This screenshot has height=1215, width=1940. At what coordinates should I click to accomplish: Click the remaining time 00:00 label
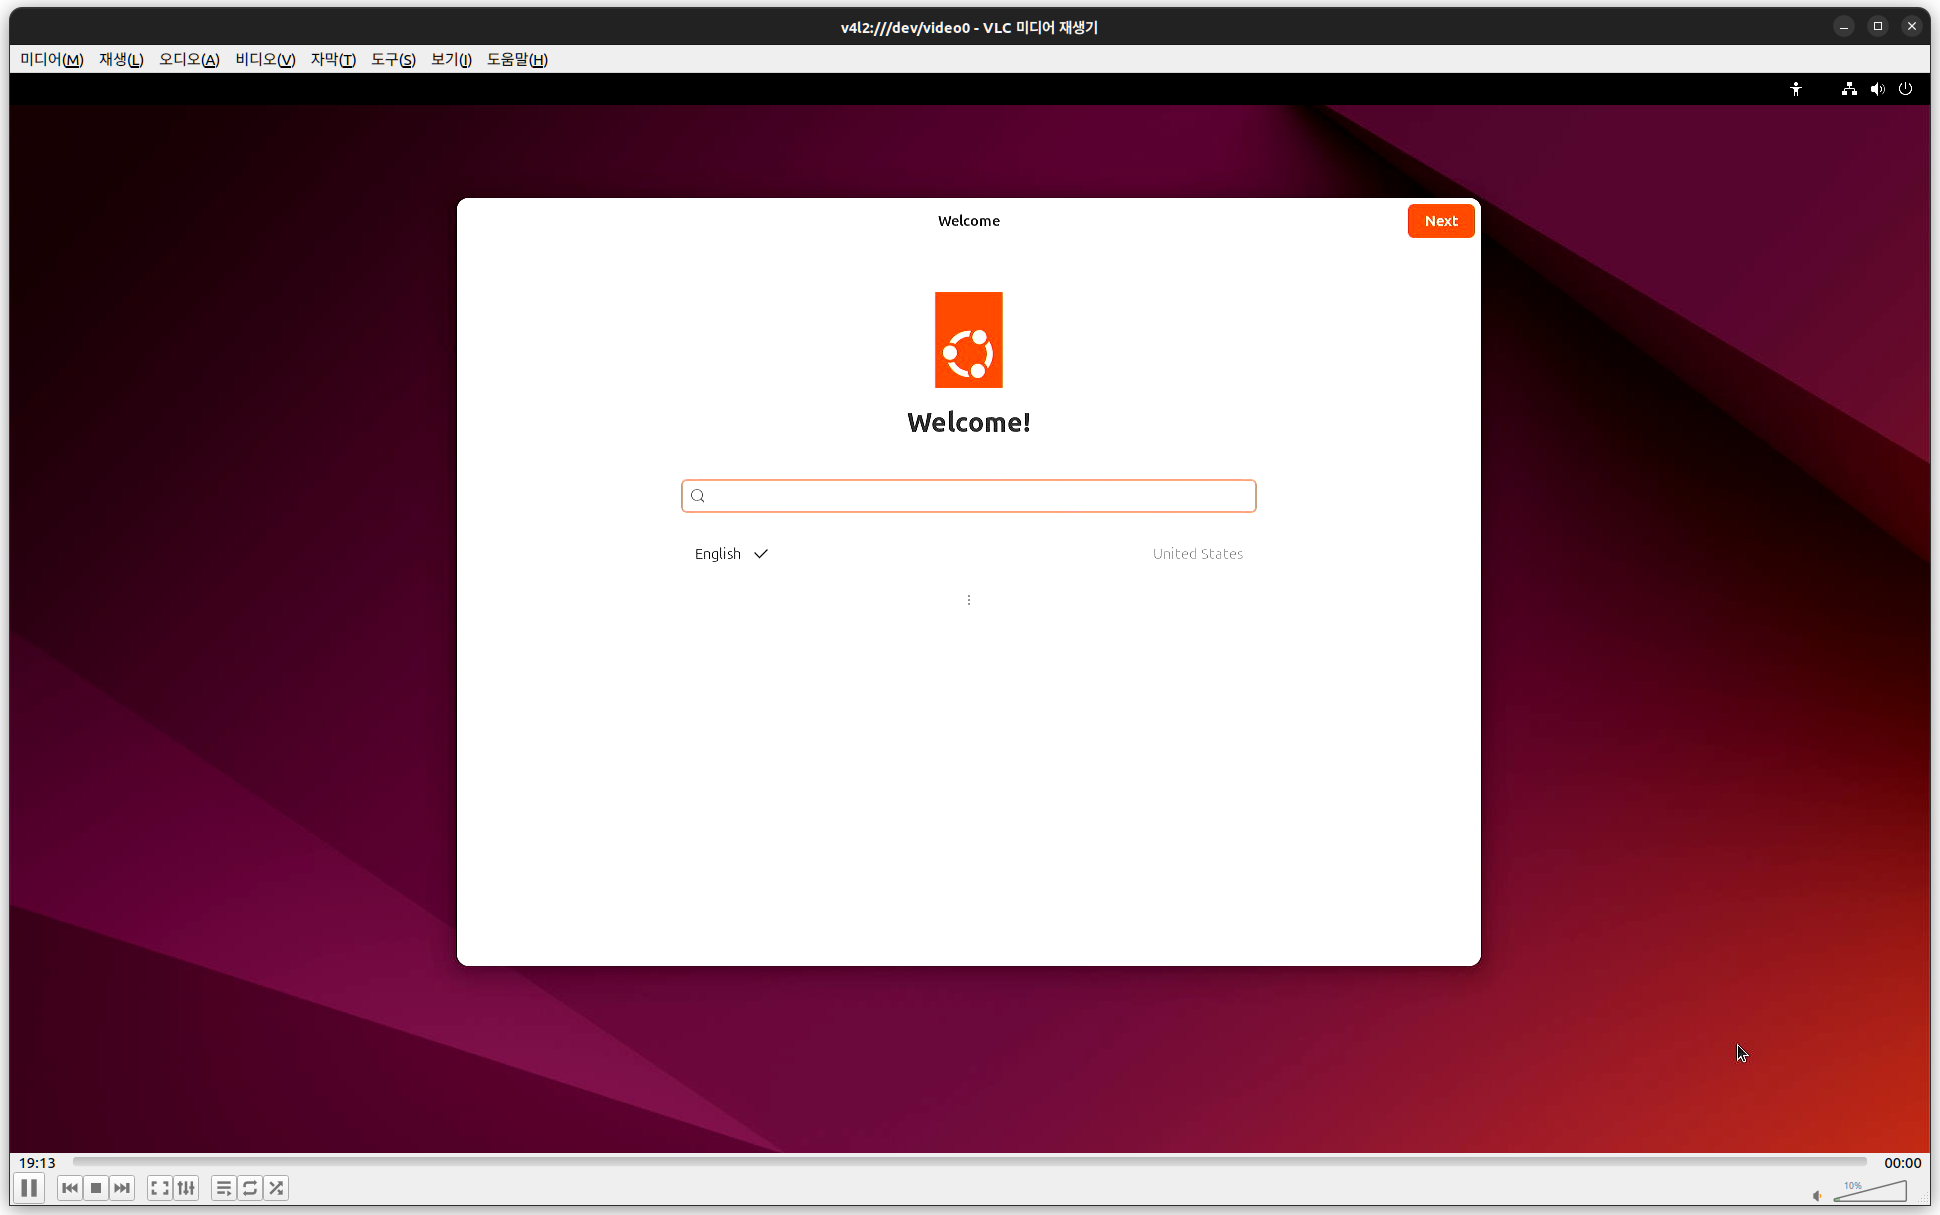(1903, 1163)
